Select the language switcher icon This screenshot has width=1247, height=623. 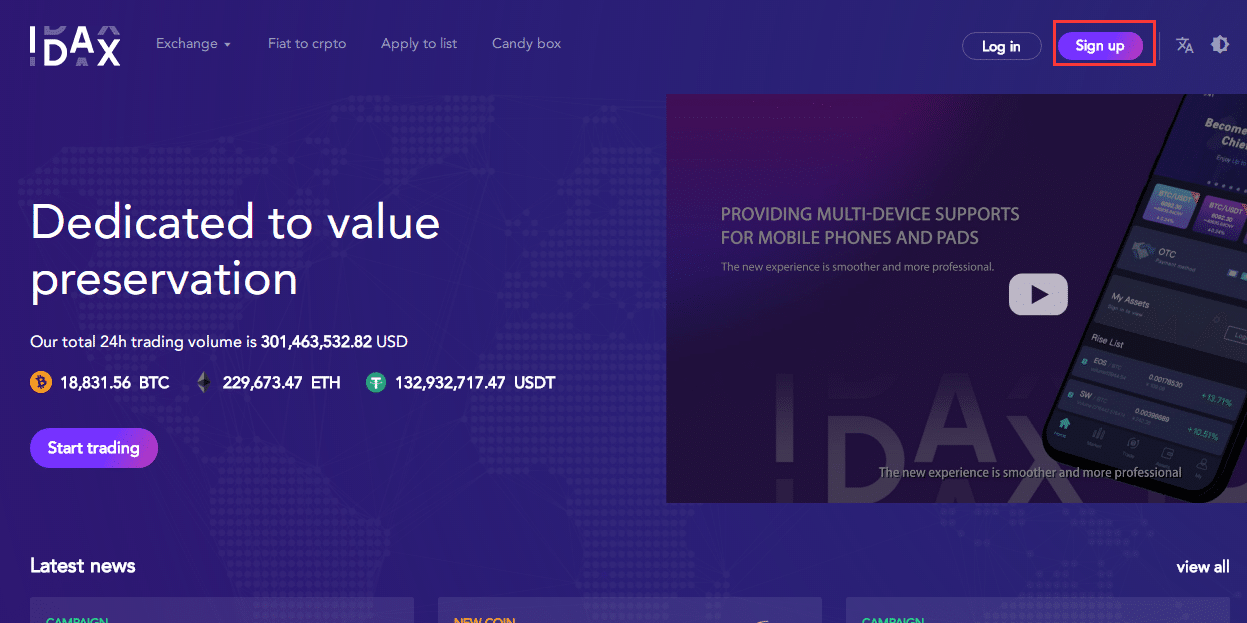(1184, 45)
